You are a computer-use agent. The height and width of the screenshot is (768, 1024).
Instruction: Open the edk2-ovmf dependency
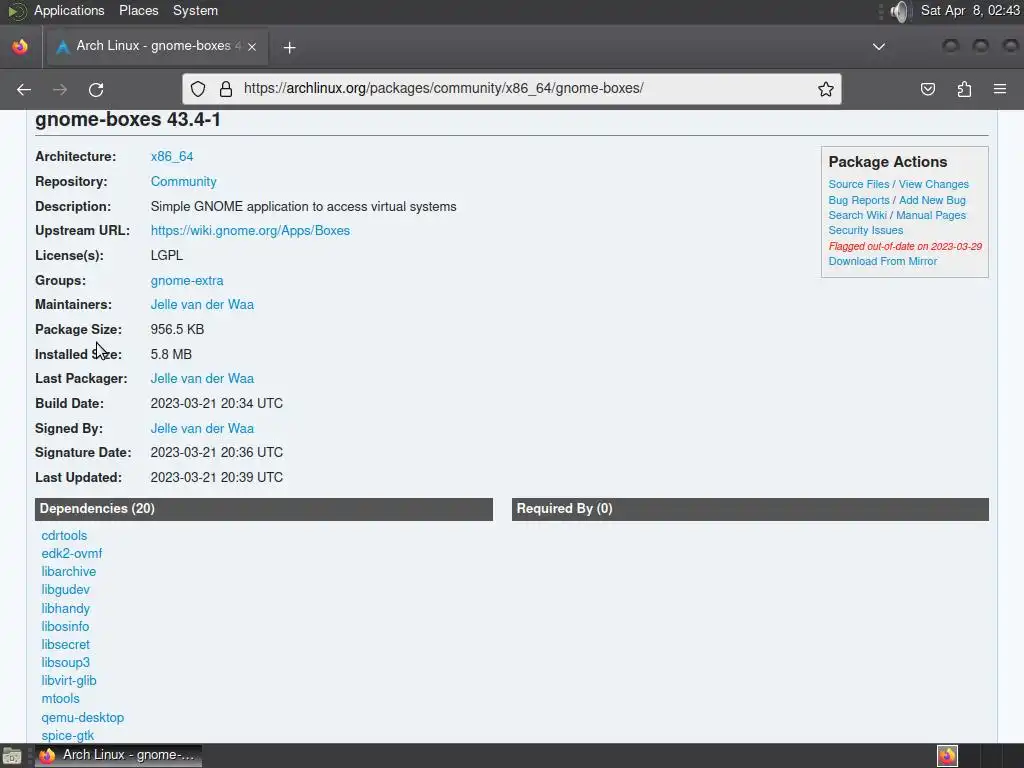72,554
